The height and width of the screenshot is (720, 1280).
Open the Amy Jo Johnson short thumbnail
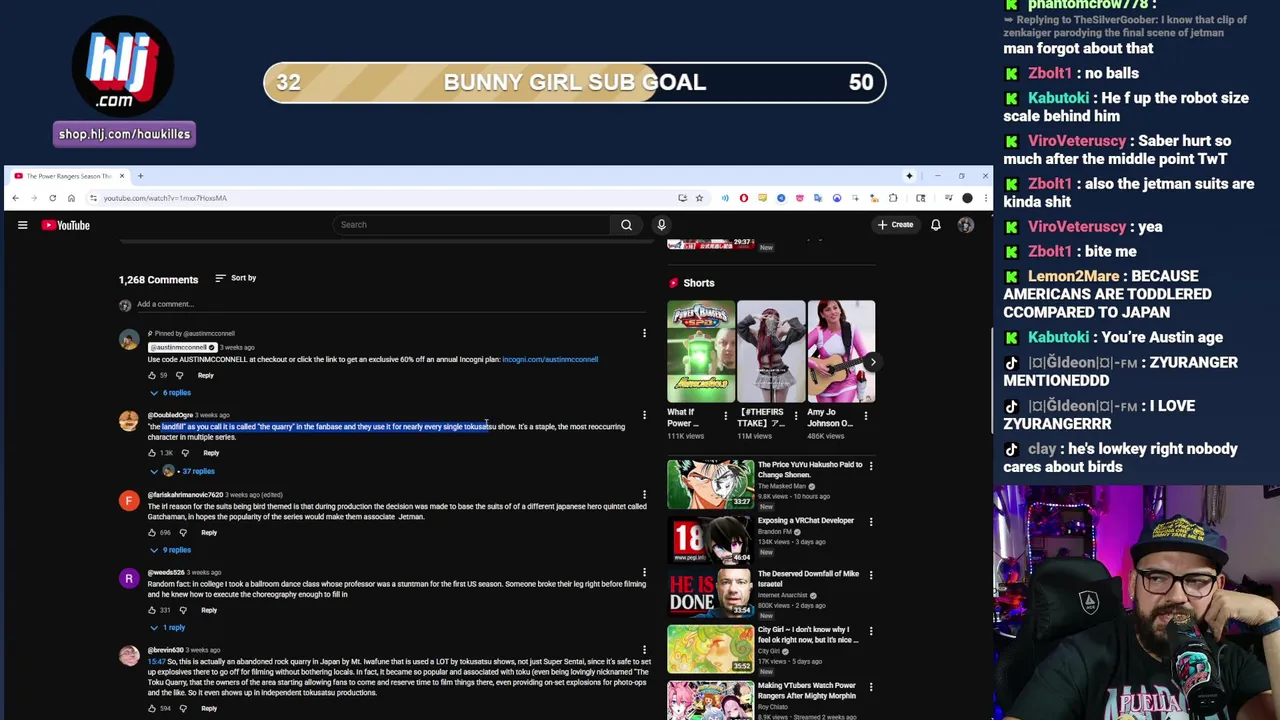click(x=841, y=351)
